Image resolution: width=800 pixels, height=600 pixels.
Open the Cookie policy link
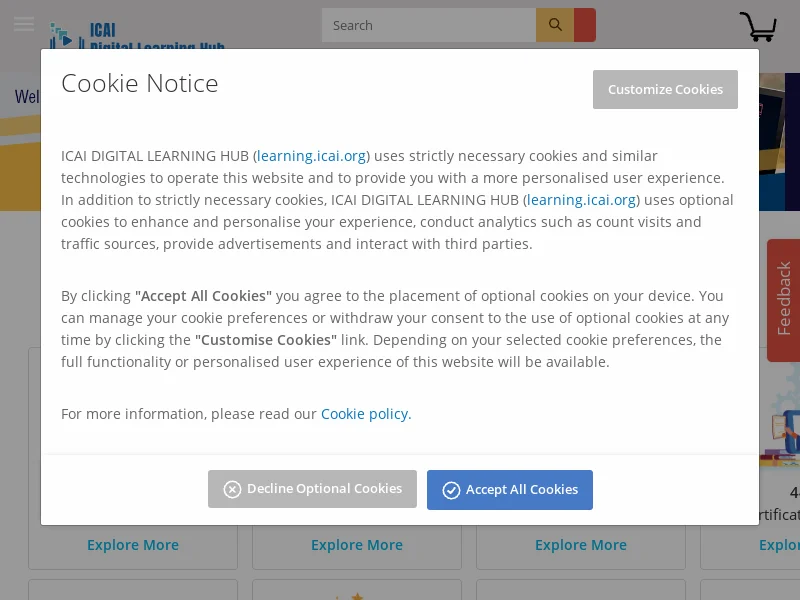click(366, 414)
